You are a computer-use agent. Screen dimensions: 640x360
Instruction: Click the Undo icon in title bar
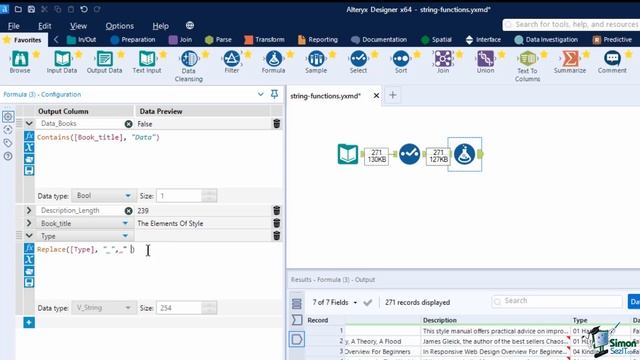pyautogui.click(x=84, y=9)
